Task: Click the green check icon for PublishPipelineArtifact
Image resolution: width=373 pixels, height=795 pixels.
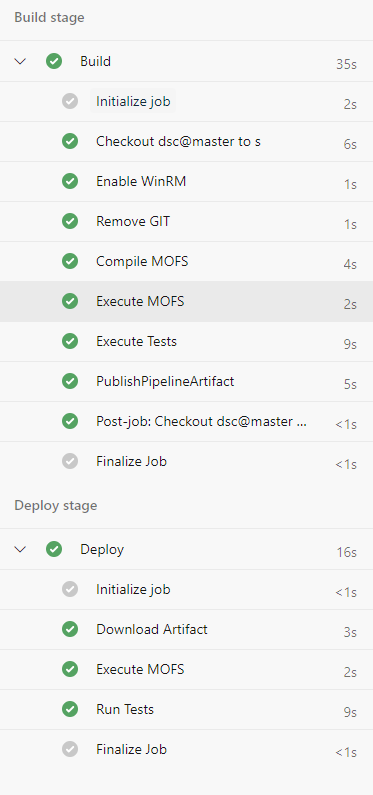Action: coord(70,381)
